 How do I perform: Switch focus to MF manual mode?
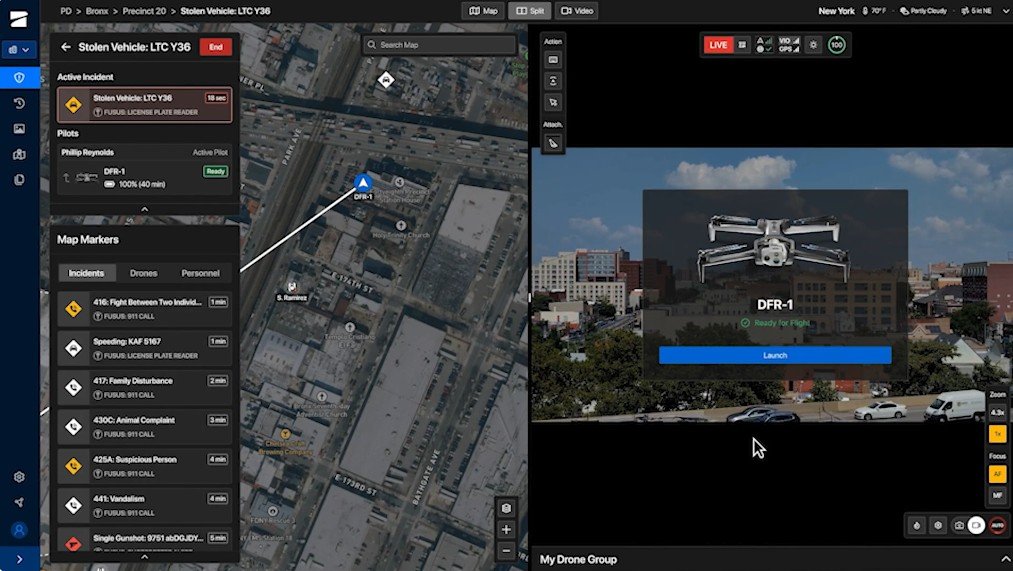point(997,495)
